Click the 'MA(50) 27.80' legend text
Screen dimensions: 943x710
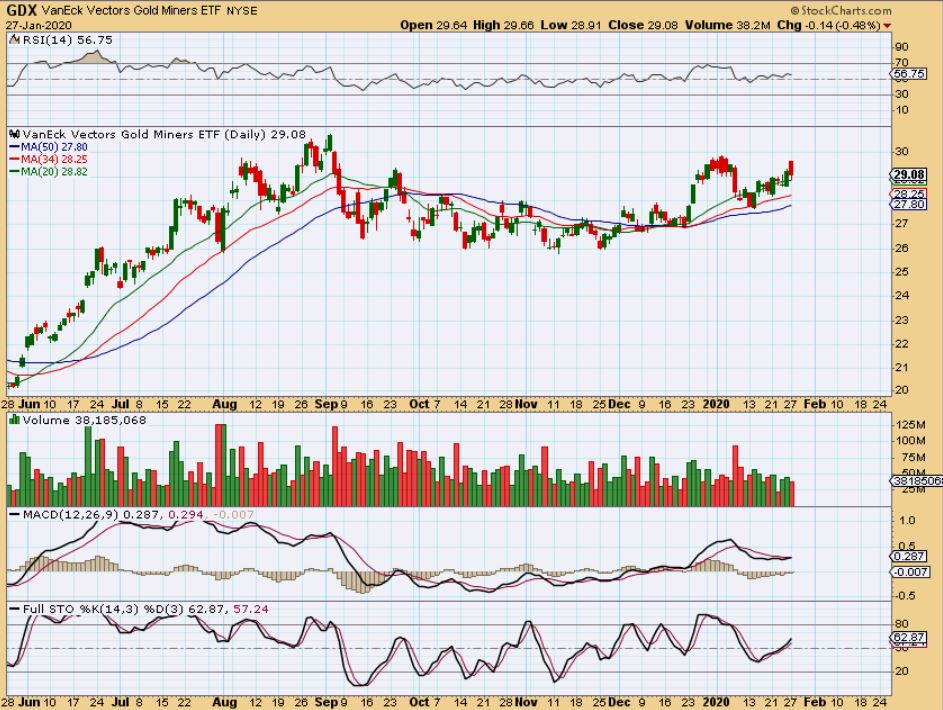pyautogui.click(x=54, y=147)
